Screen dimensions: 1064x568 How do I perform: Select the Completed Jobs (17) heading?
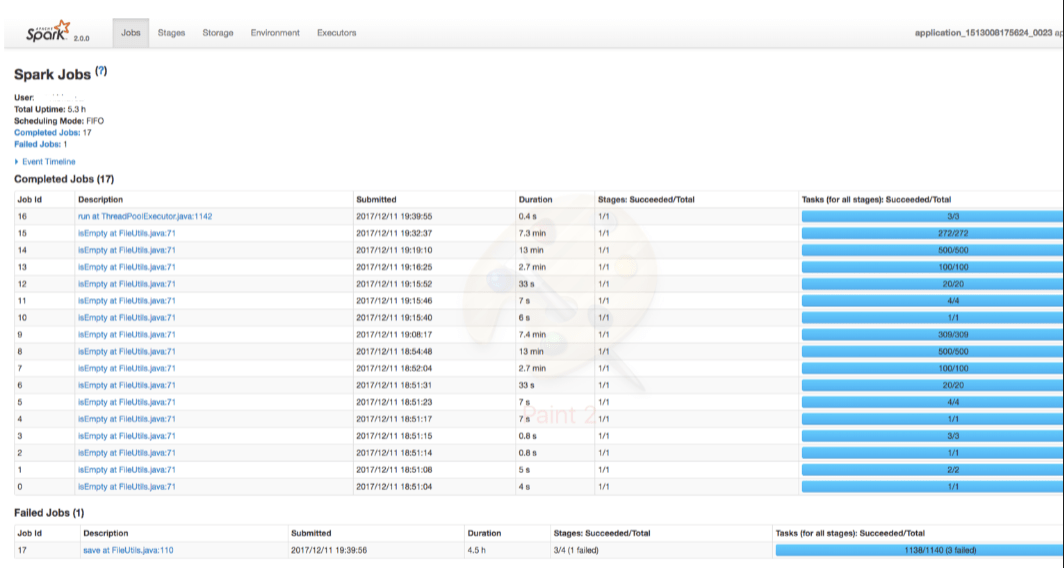[x=64, y=179]
